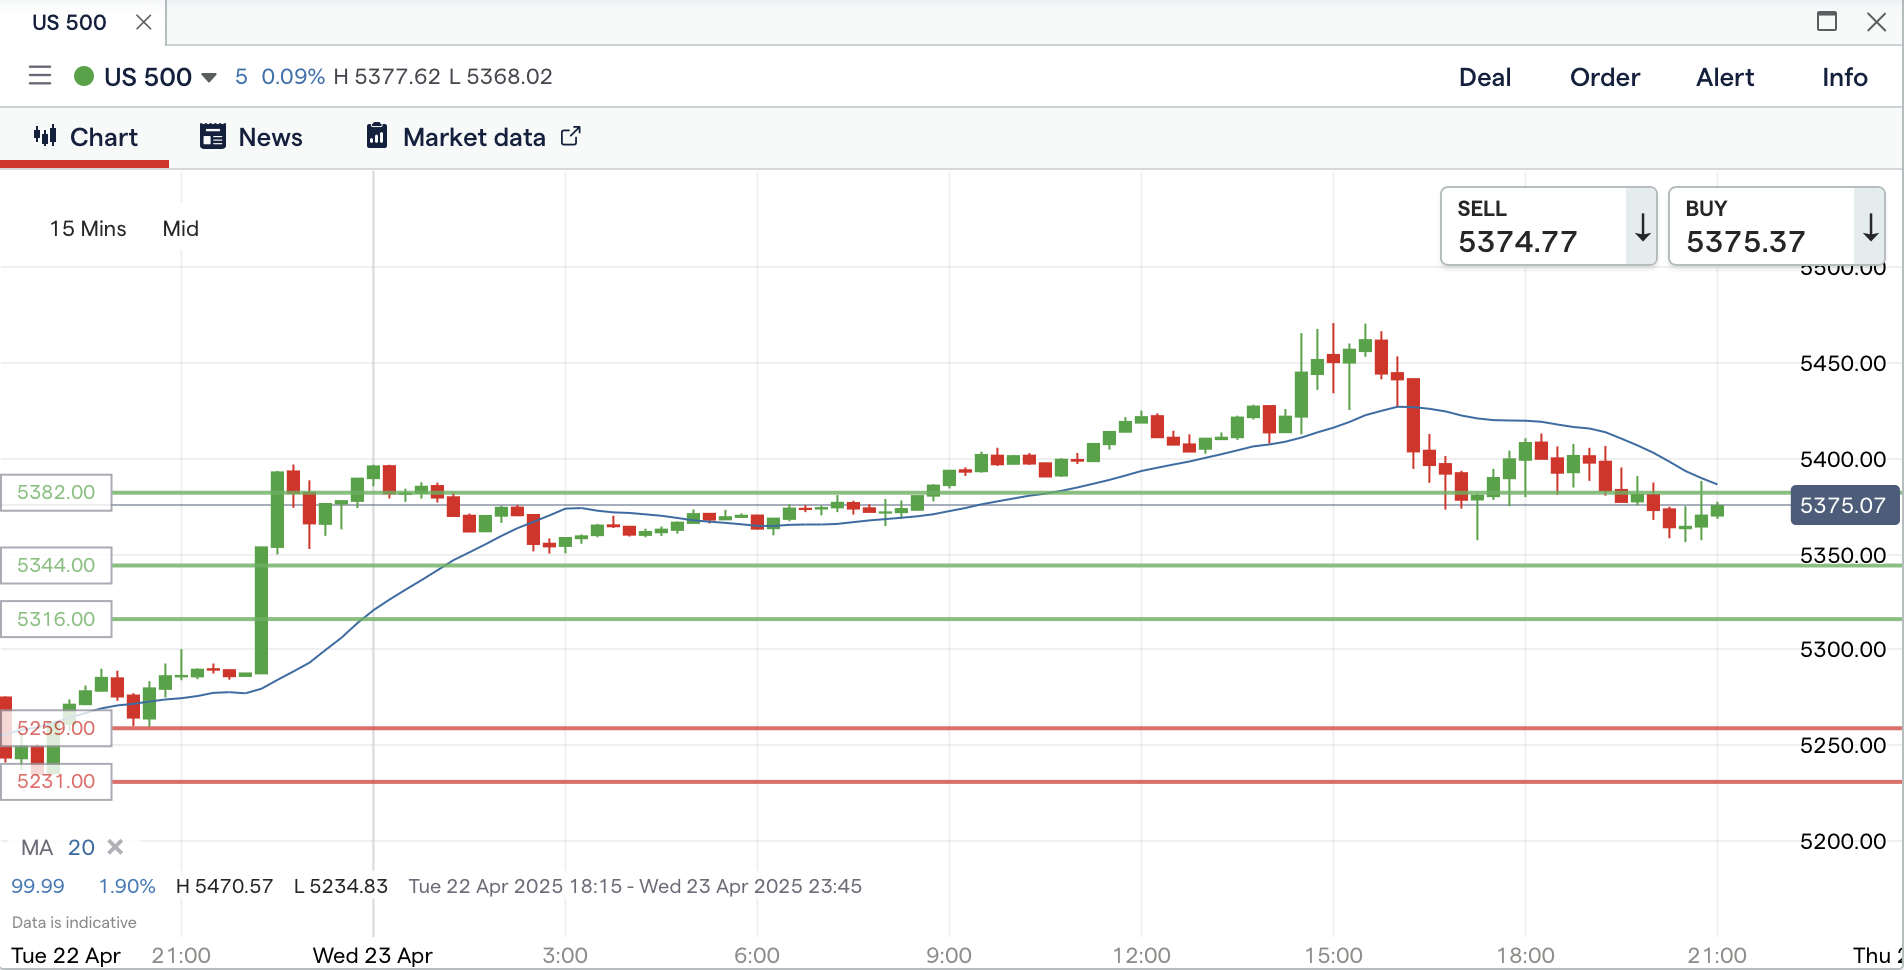
Task: Change the 15 Mins timeframe
Action: (x=88, y=228)
